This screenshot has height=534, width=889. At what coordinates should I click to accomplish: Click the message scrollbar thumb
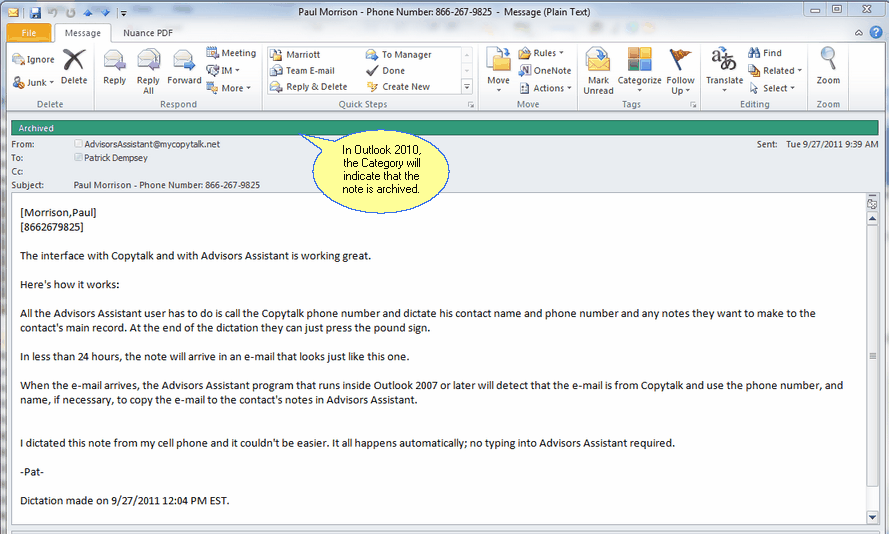tap(873, 355)
